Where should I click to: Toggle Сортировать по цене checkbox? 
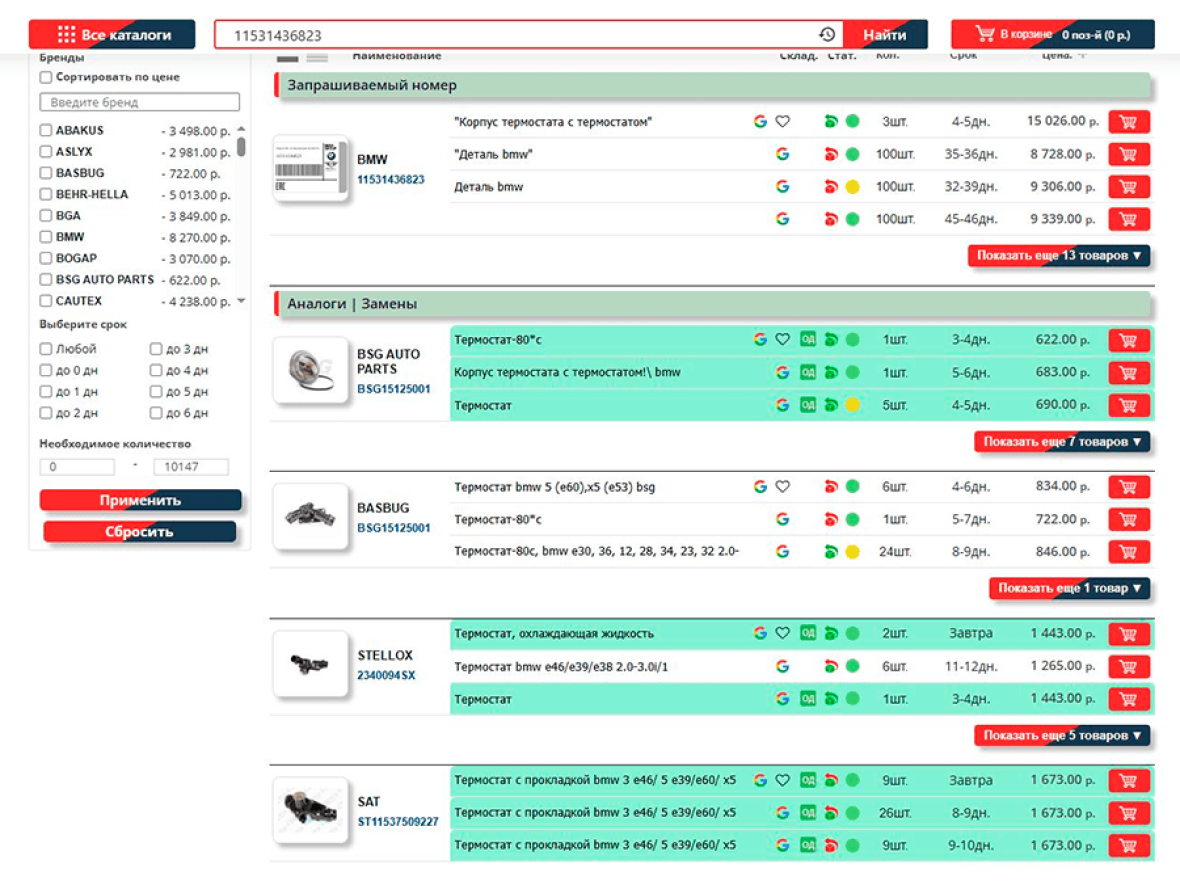point(46,77)
